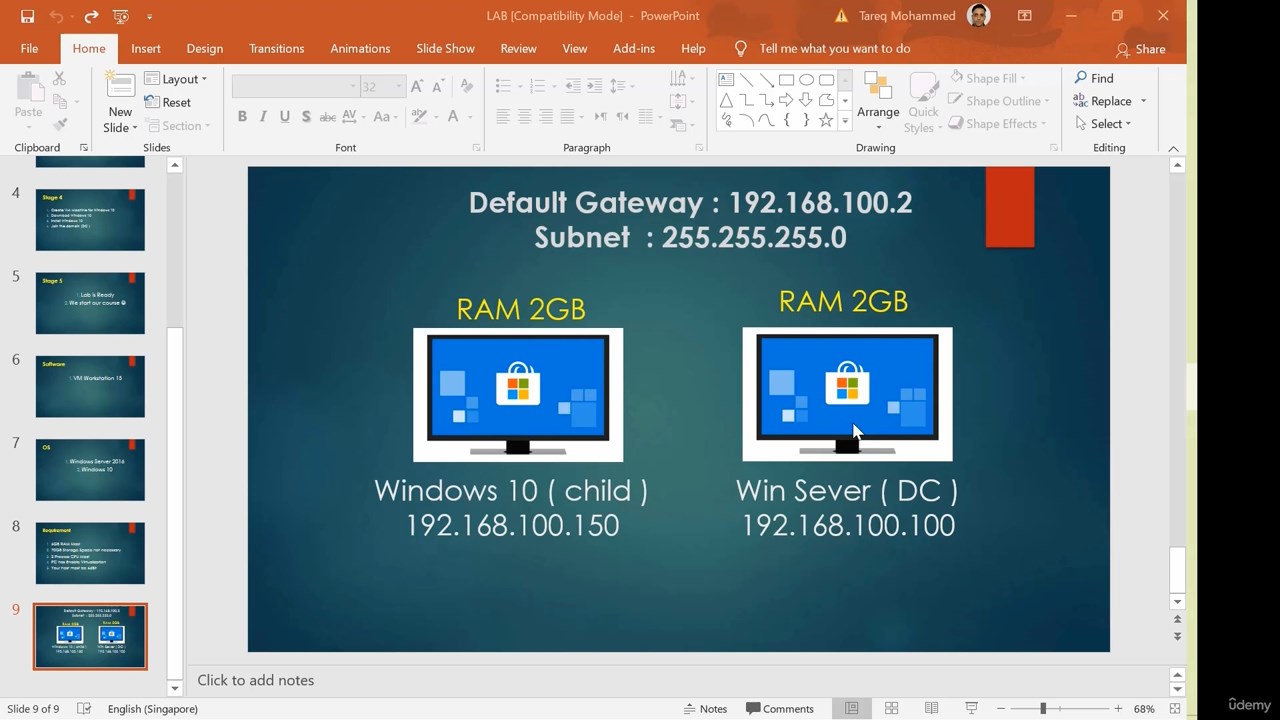1280x720 pixels.
Task: Switch to the Animations tab
Action: coord(360,48)
